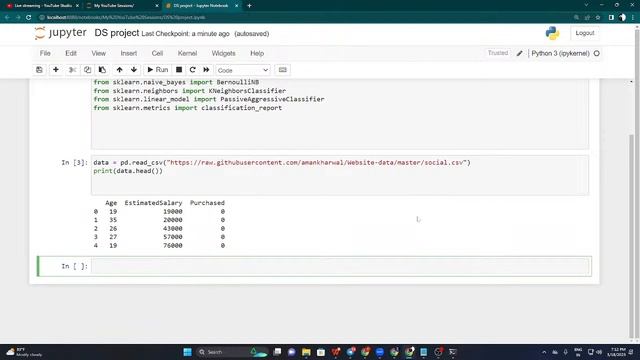
Task: Close the DS project Jupyter Notebook tab
Action: pyautogui.click(x=236, y=6)
